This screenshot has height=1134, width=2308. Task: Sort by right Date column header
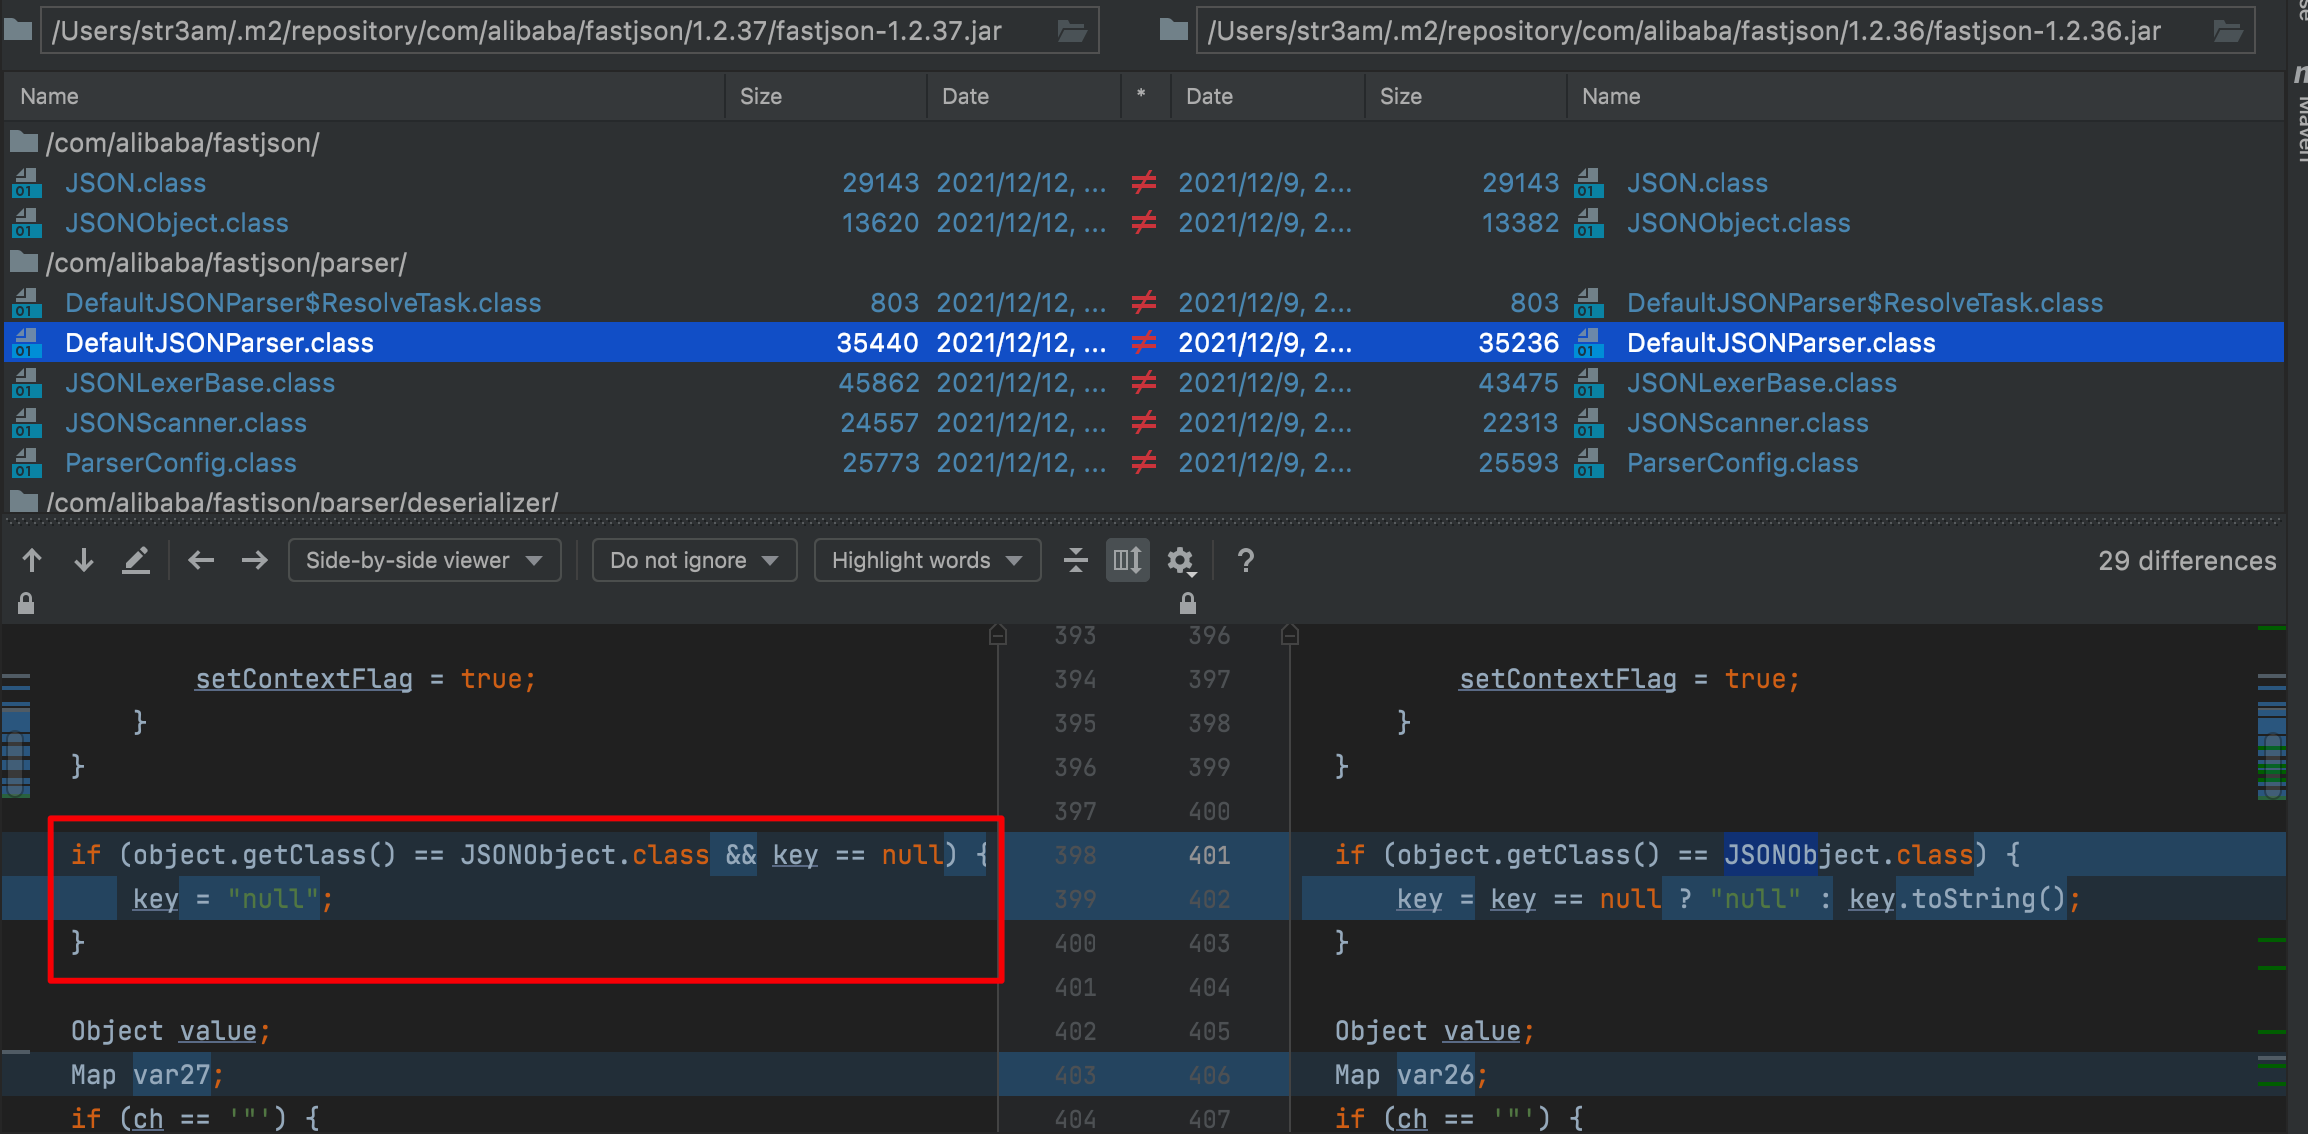(x=1268, y=96)
